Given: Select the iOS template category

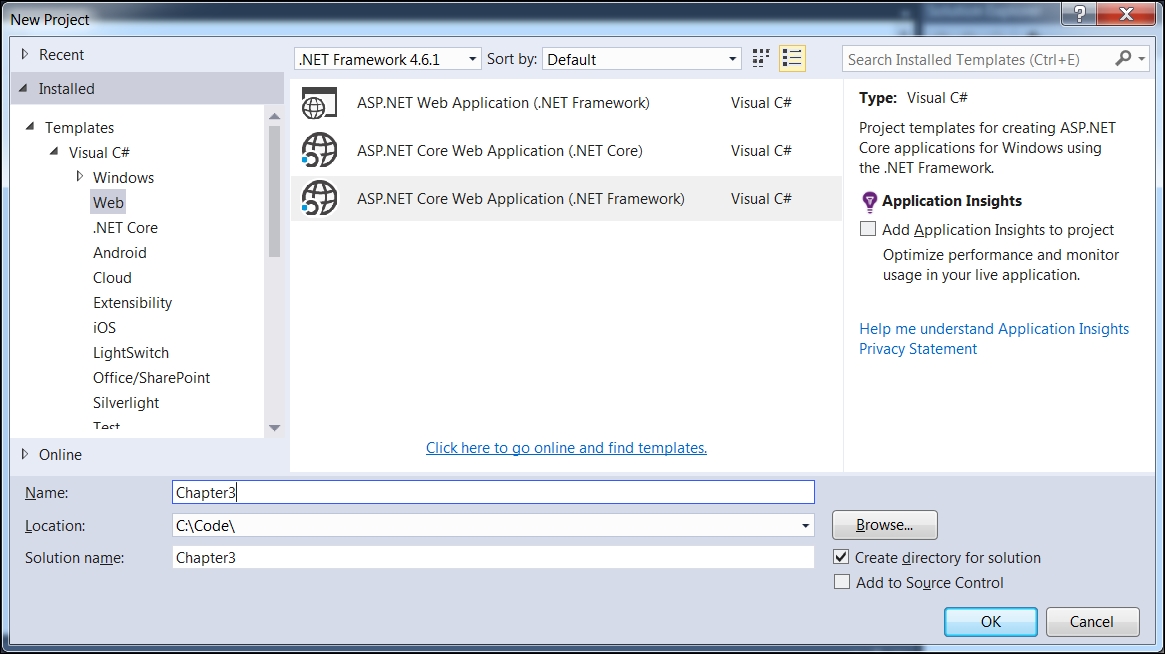Looking at the screenshot, I should pos(105,328).
